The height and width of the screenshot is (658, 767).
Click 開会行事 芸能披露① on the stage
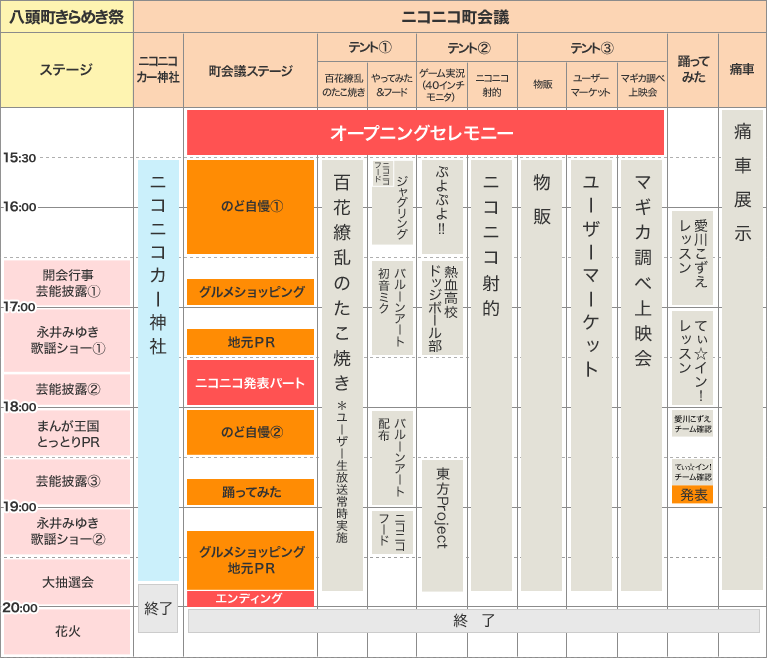(67, 283)
